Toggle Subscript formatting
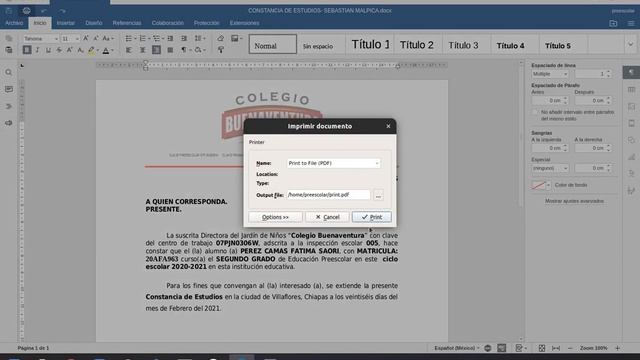Screen dimensions: 640x360 pos(80,50)
